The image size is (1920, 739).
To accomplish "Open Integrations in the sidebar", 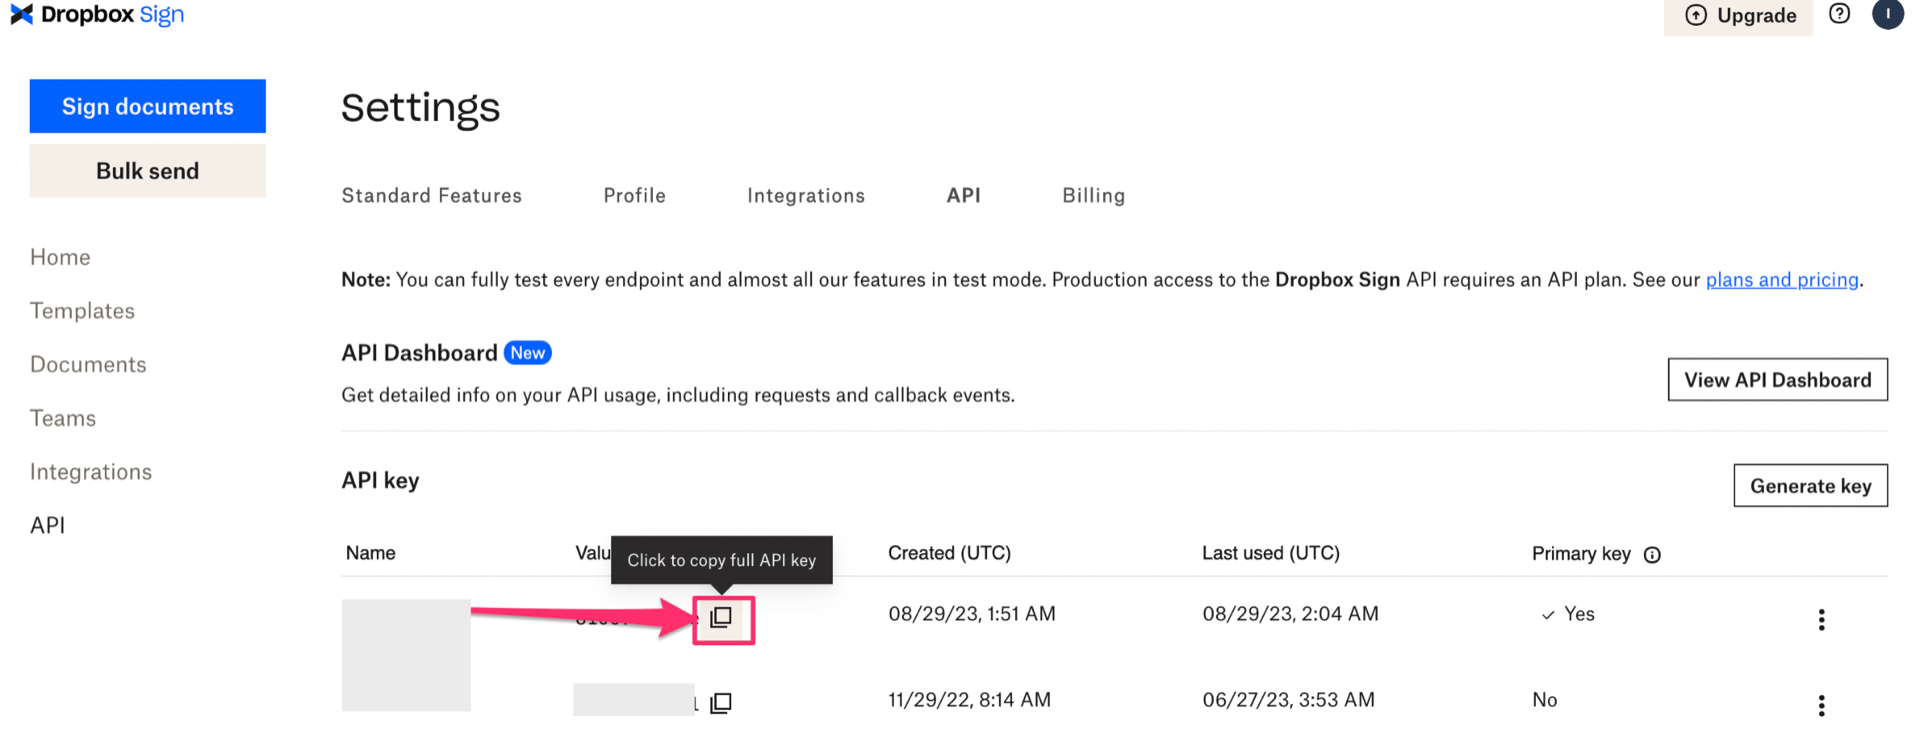I will tap(91, 472).
